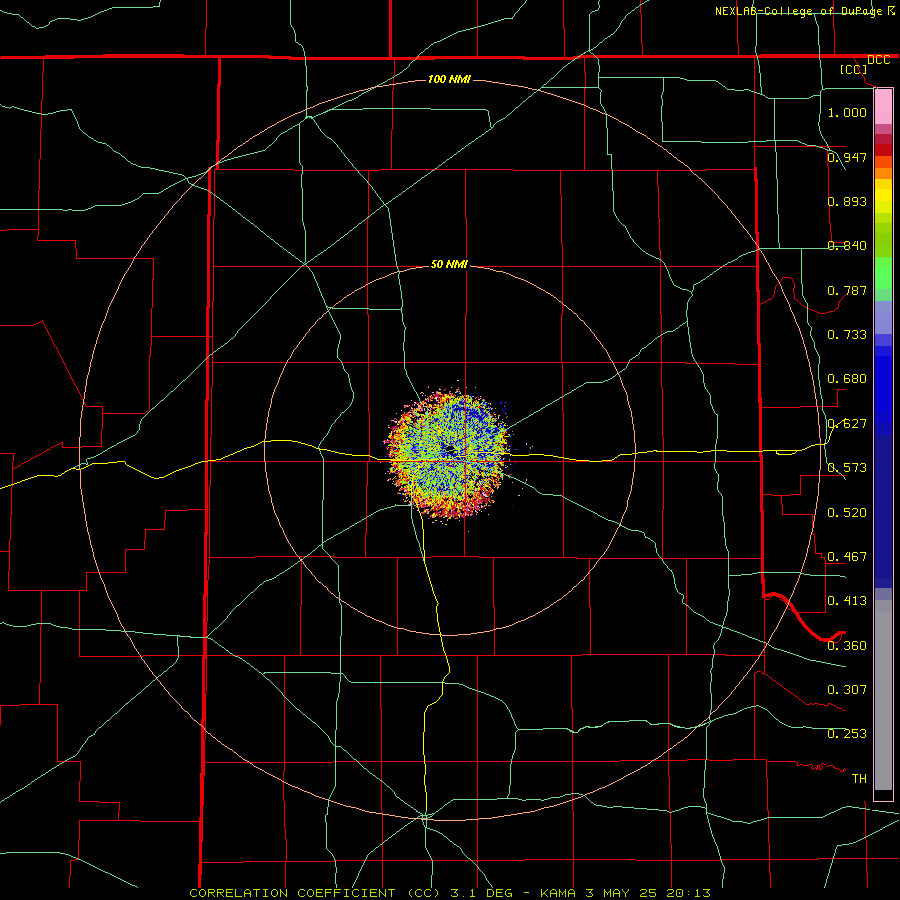Click the 0.413 scale value
Image resolution: width=900 pixels, height=900 pixels.
pyautogui.click(x=847, y=601)
